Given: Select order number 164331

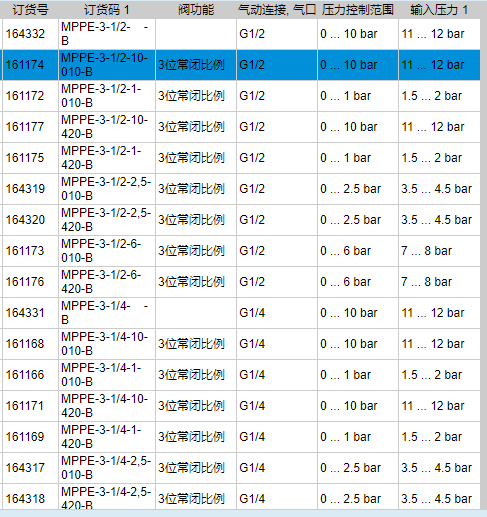Looking at the screenshot, I should coord(25,313).
